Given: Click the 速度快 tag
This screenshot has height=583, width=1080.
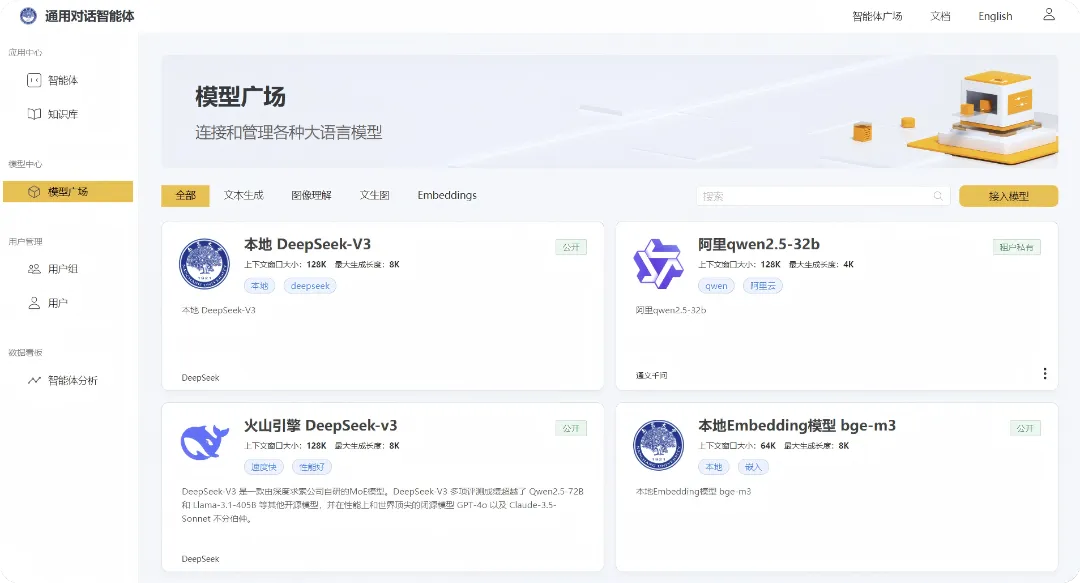Looking at the screenshot, I should pos(264,467).
